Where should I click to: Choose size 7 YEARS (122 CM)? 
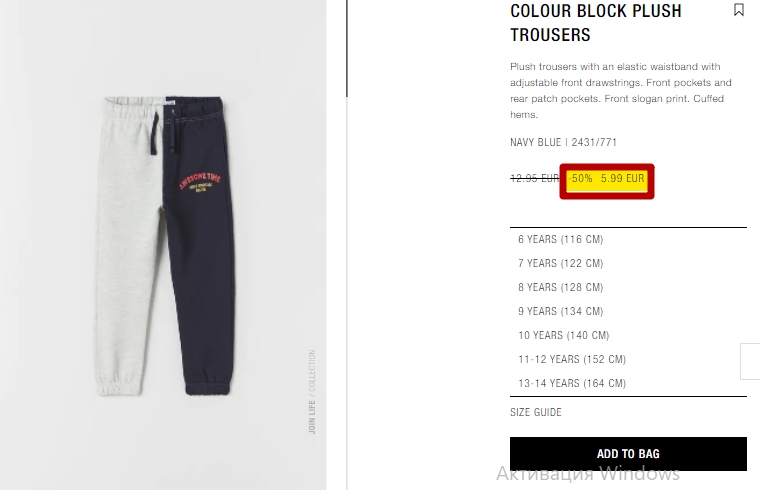pyautogui.click(x=560, y=263)
